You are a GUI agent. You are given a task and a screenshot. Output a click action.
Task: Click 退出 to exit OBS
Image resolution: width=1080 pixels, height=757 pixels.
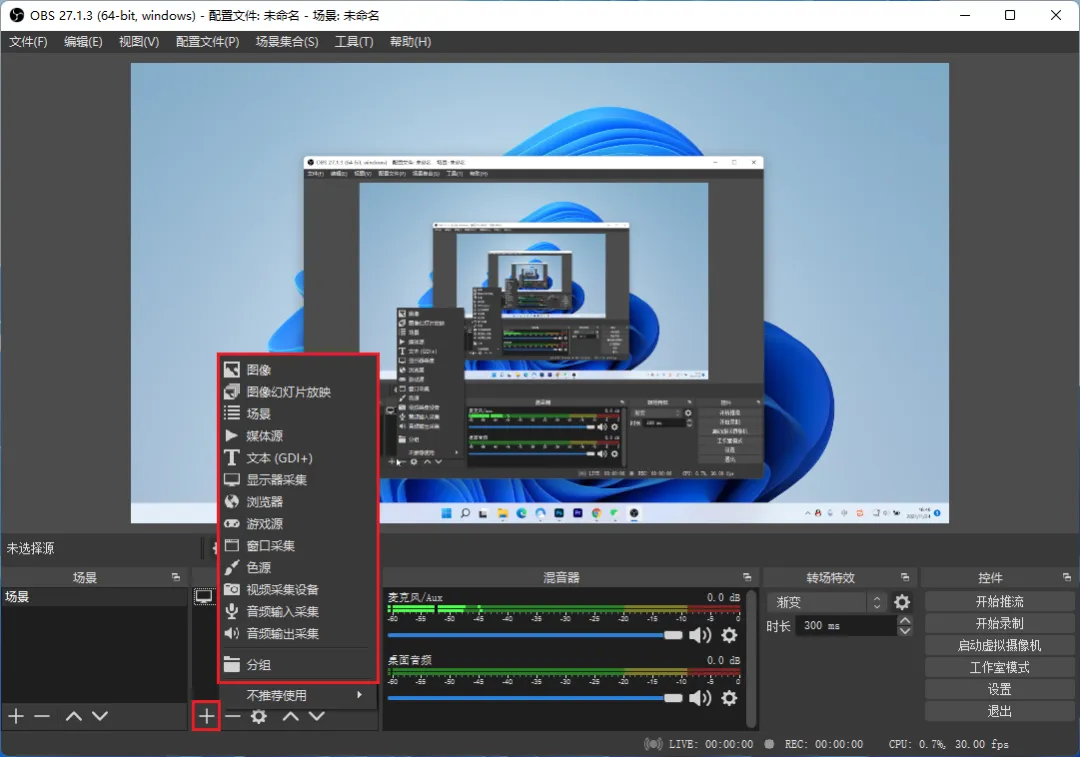(x=999, y=712)
